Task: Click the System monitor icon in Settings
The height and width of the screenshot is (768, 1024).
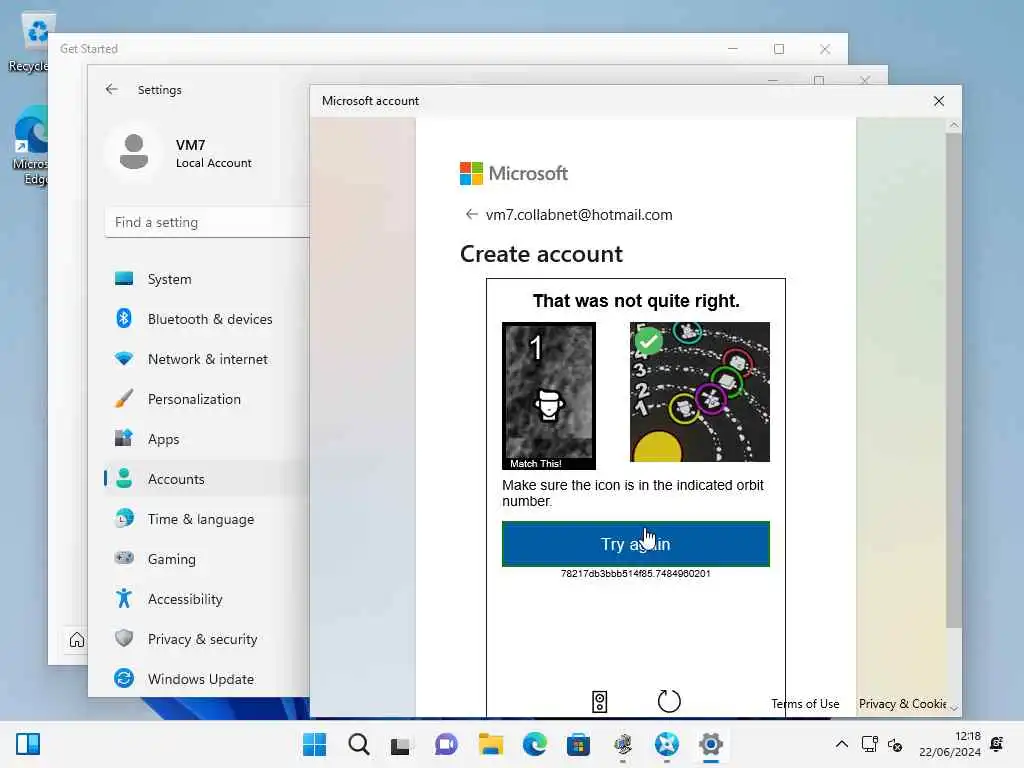Action: tap(123, 279)
